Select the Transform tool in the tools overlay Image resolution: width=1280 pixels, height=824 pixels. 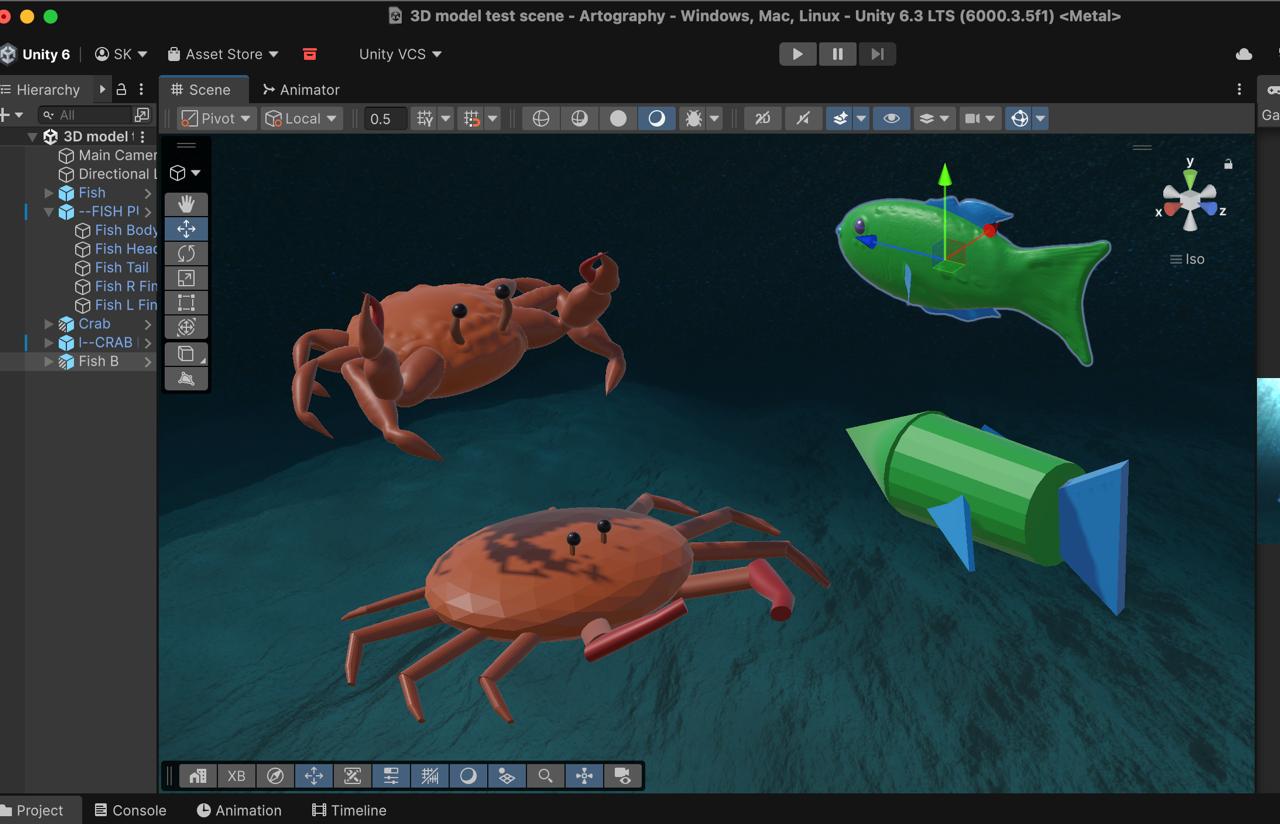coord(186,327)
